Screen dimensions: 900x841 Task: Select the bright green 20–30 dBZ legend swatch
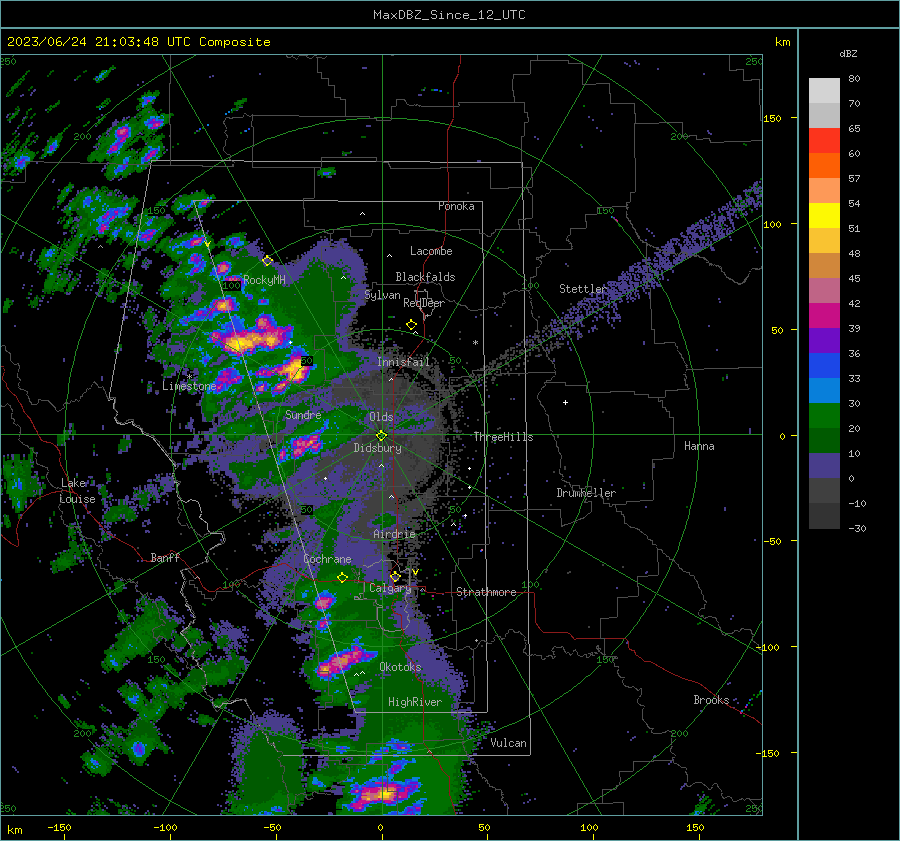click(824, 416)
